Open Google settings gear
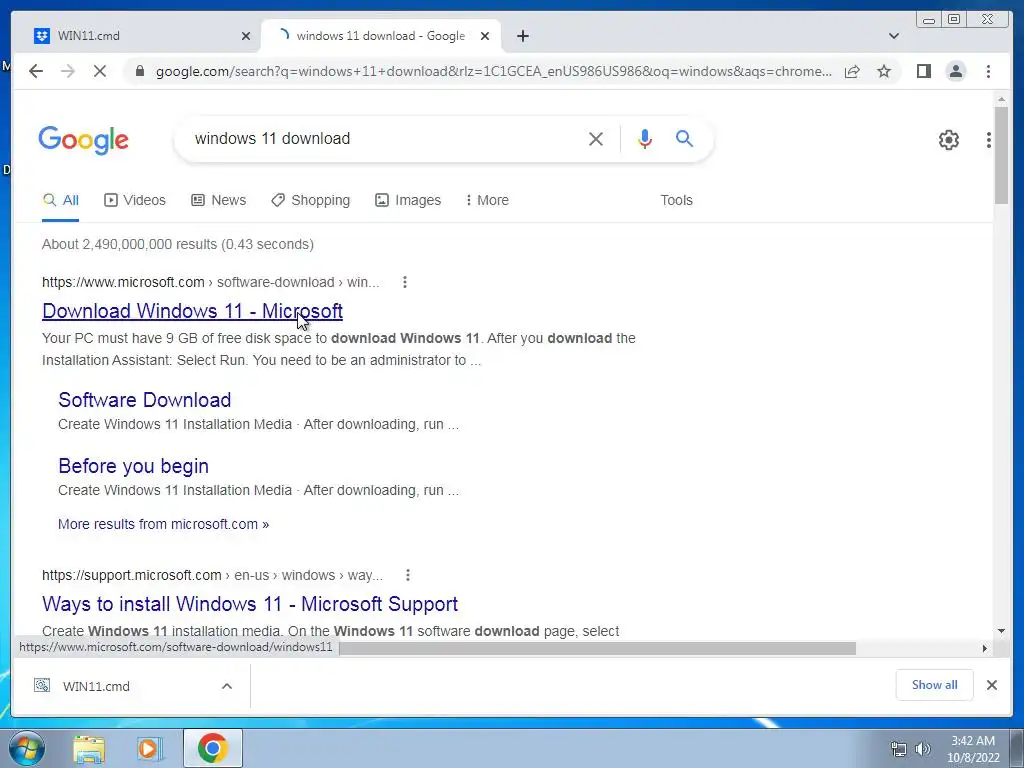The width and height of the screenshot is (1024, 768). pyautogui.click(x=949, y=139)
